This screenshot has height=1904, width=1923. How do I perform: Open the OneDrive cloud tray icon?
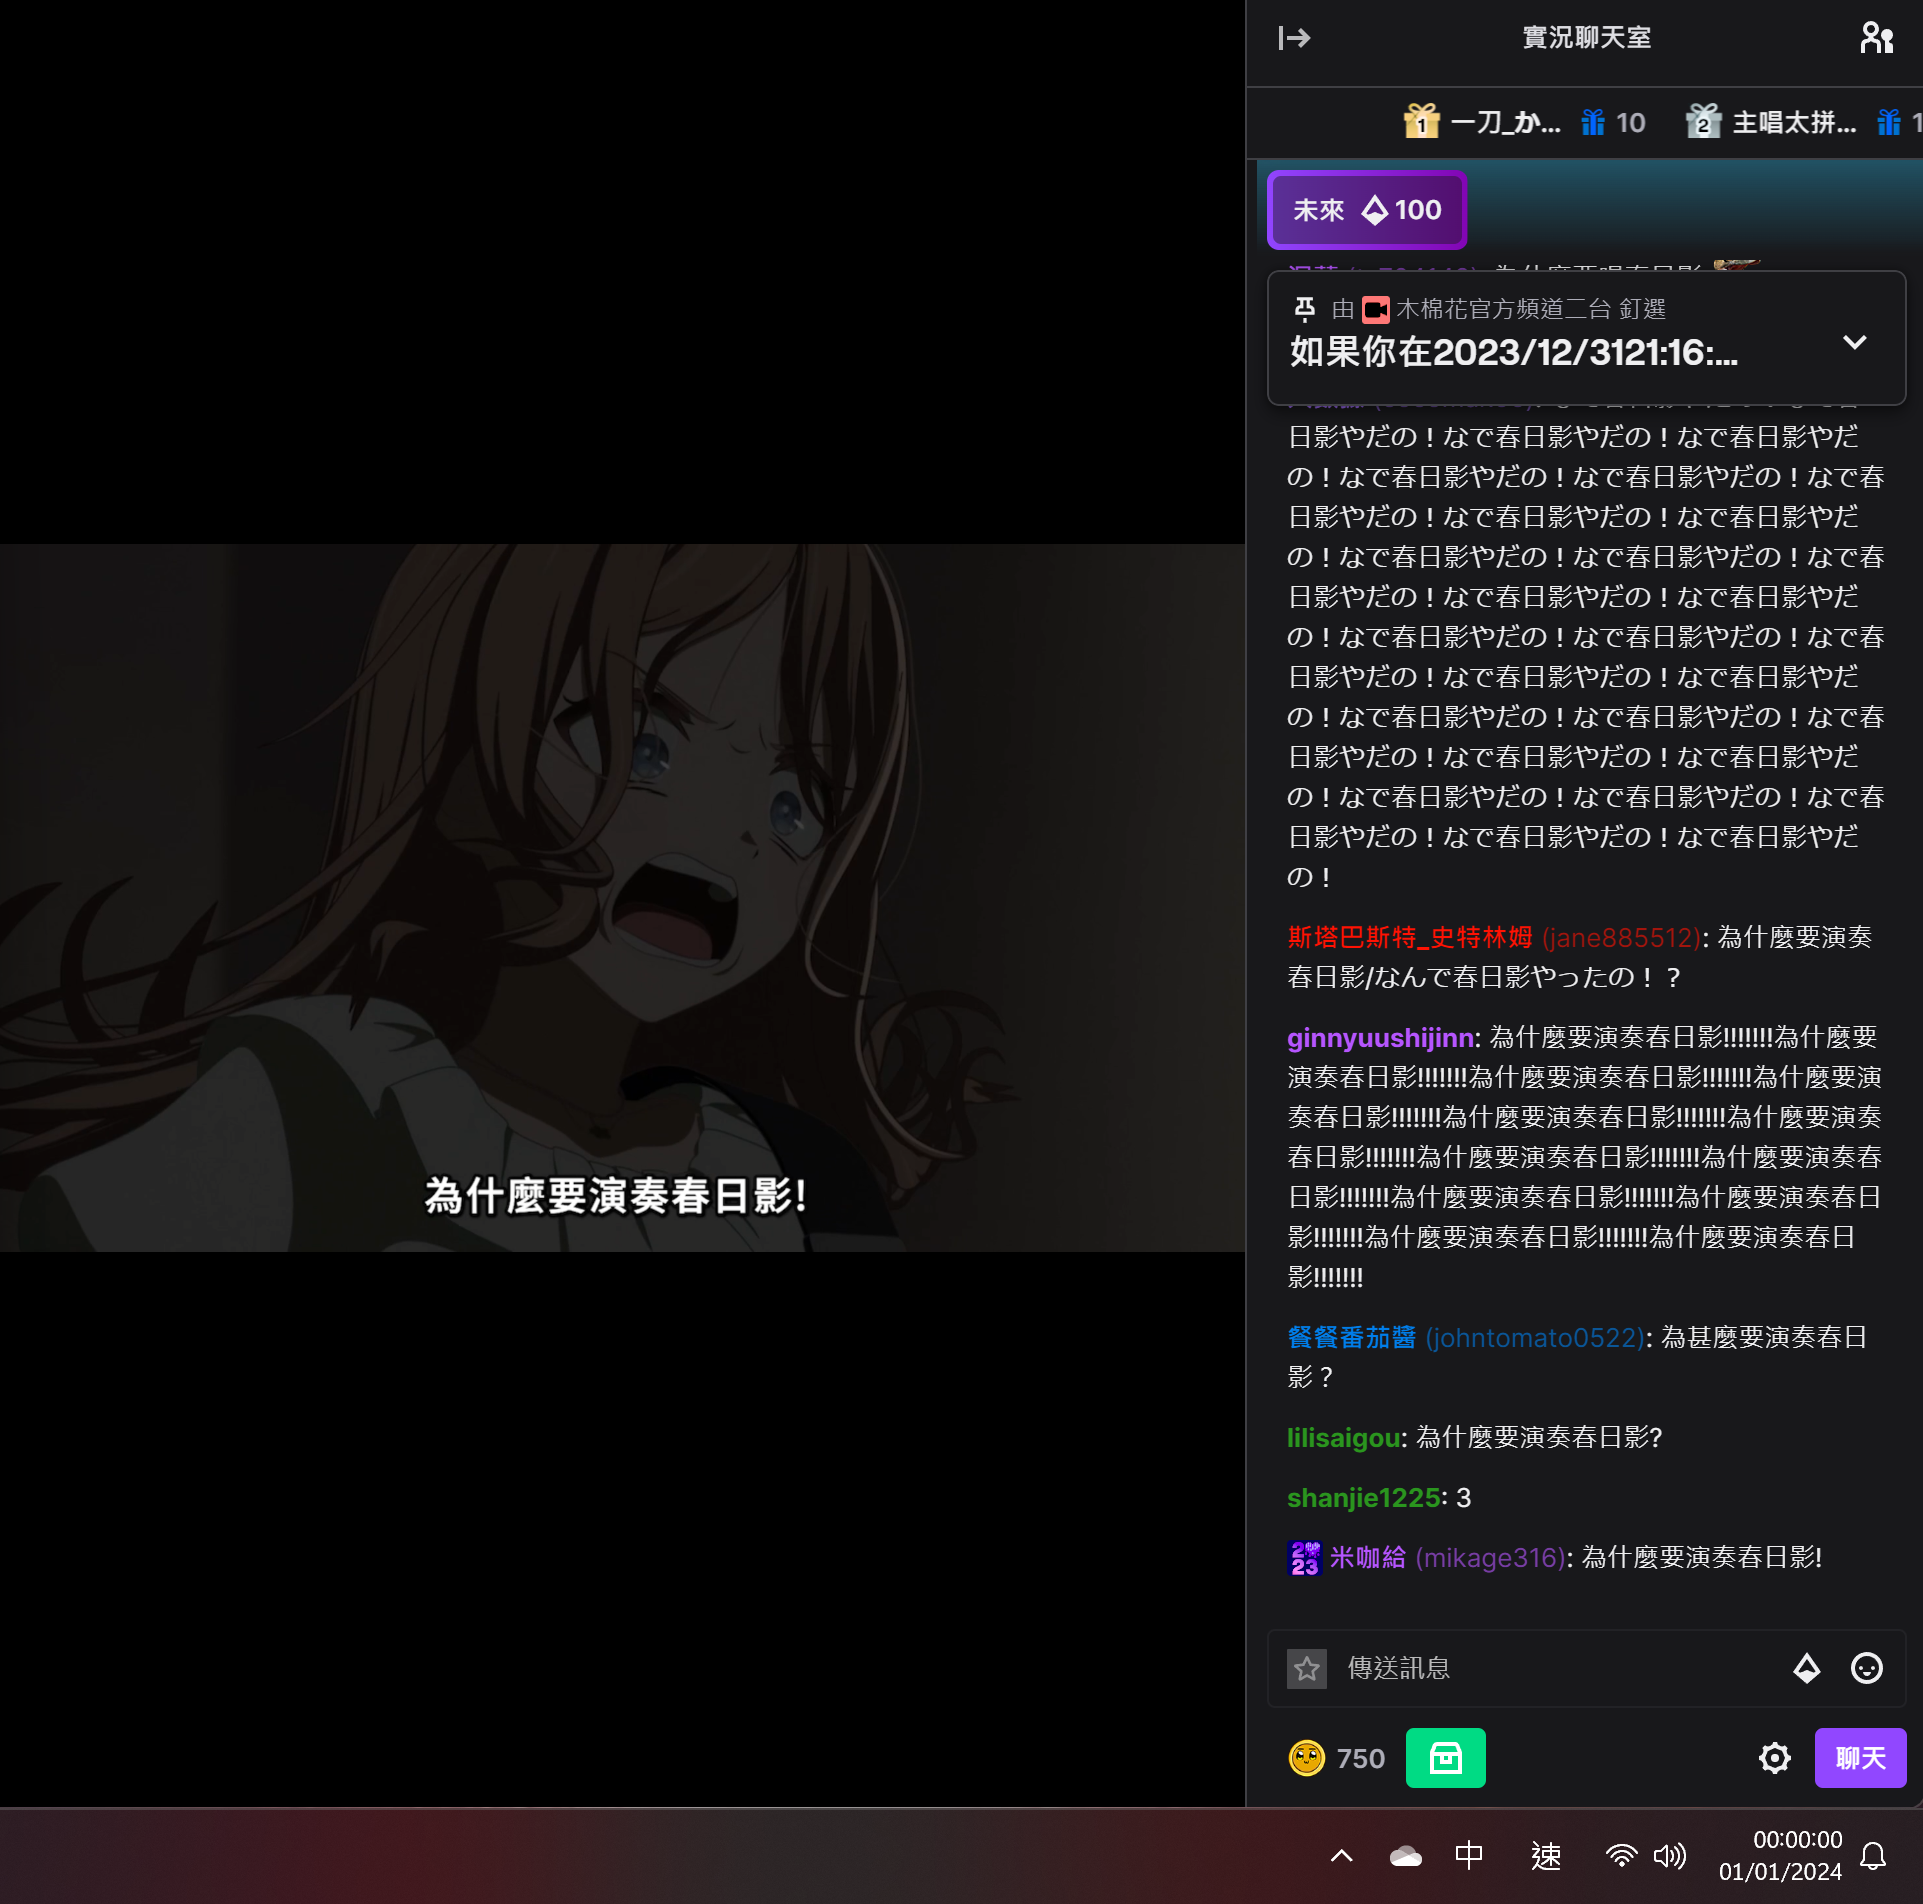pyautogui.click(x=1405, y=1856)
